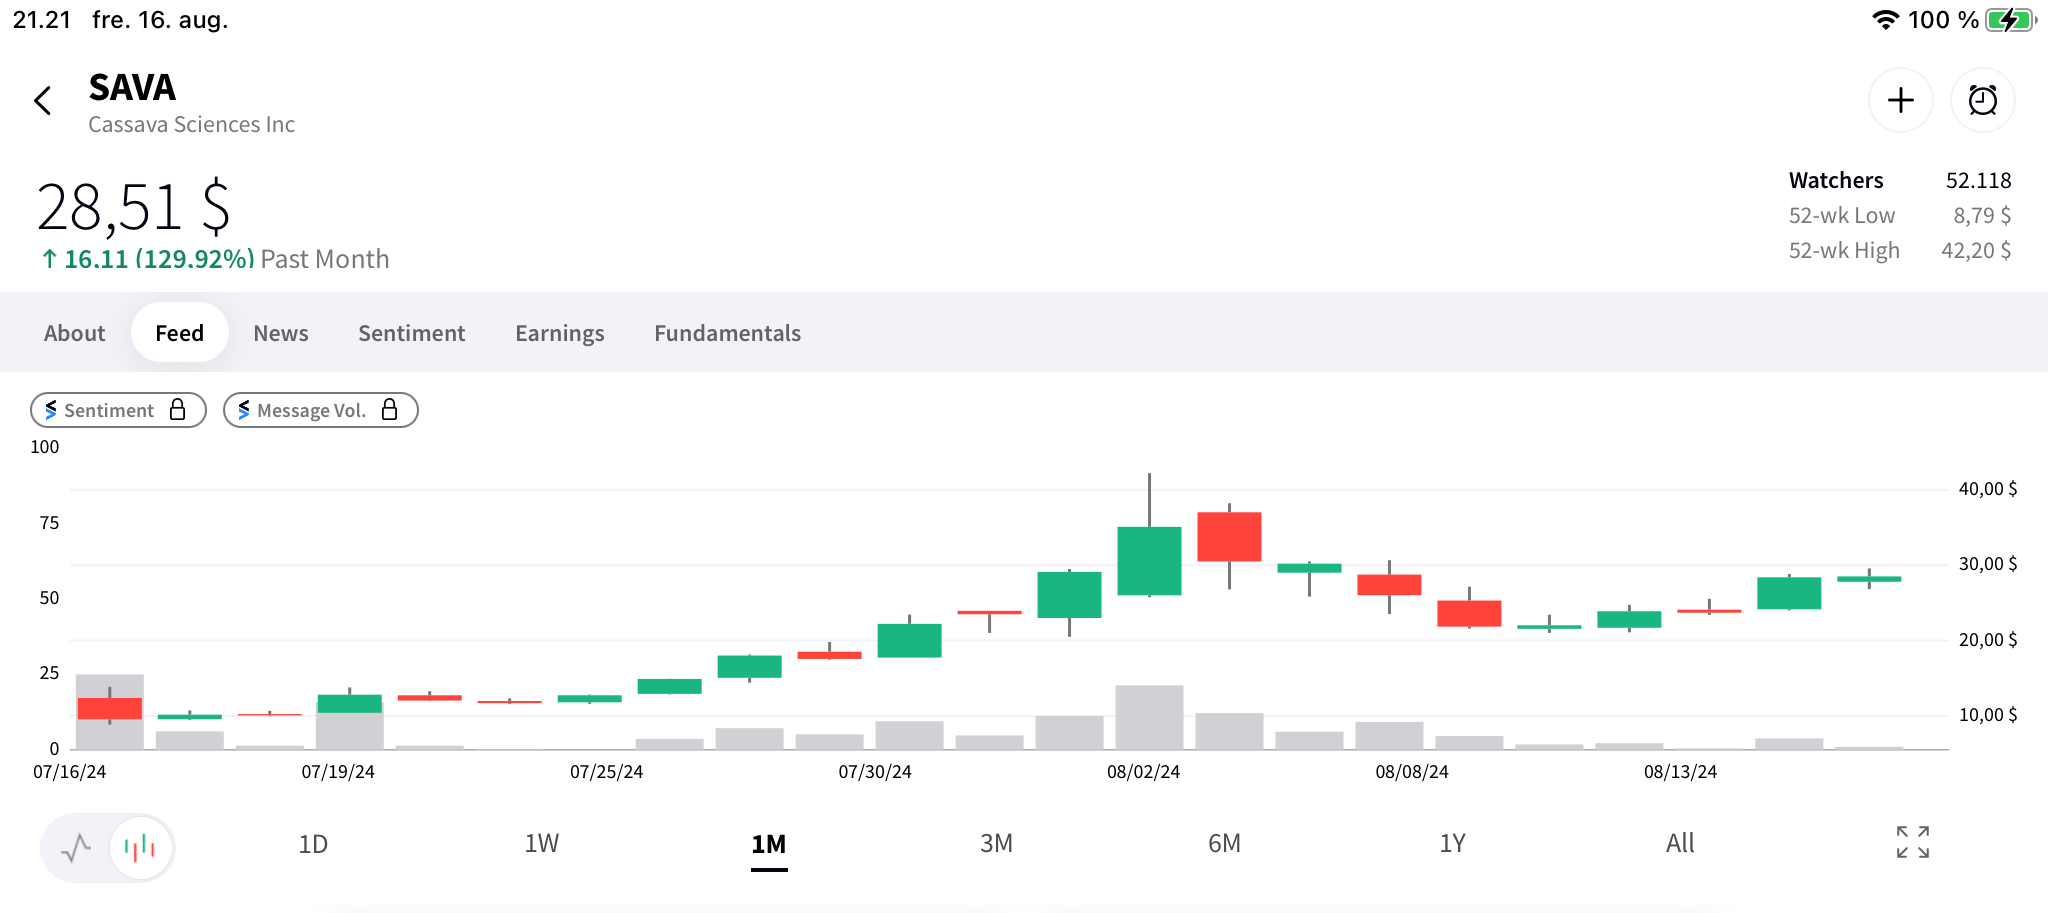Screen dimensions: 2048x913
Task: Toggle the locked Message Vol. overlay chip
Action: (320, 410)
